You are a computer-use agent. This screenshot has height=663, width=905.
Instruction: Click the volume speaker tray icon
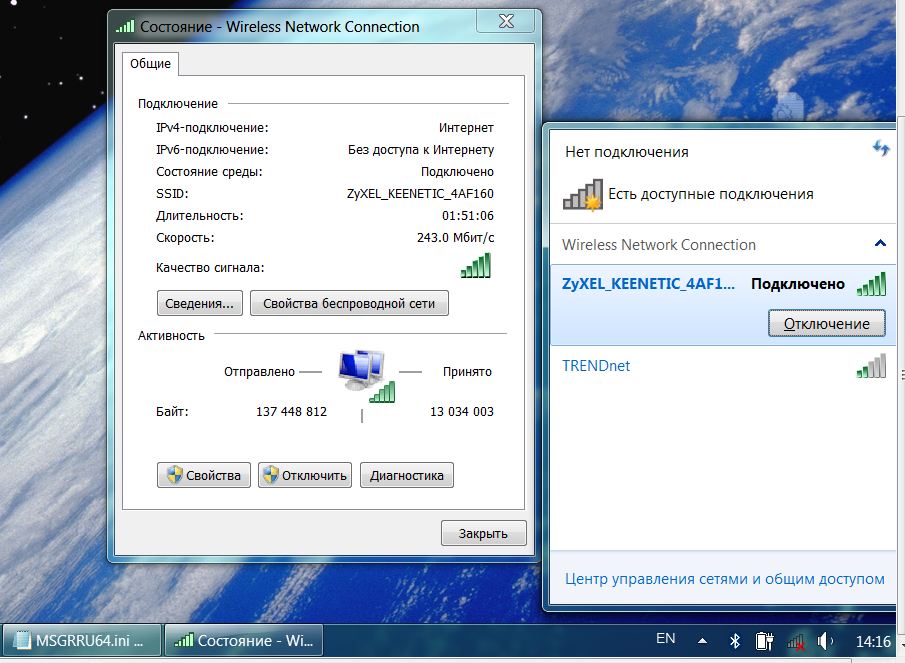click(x=825, y=640)
